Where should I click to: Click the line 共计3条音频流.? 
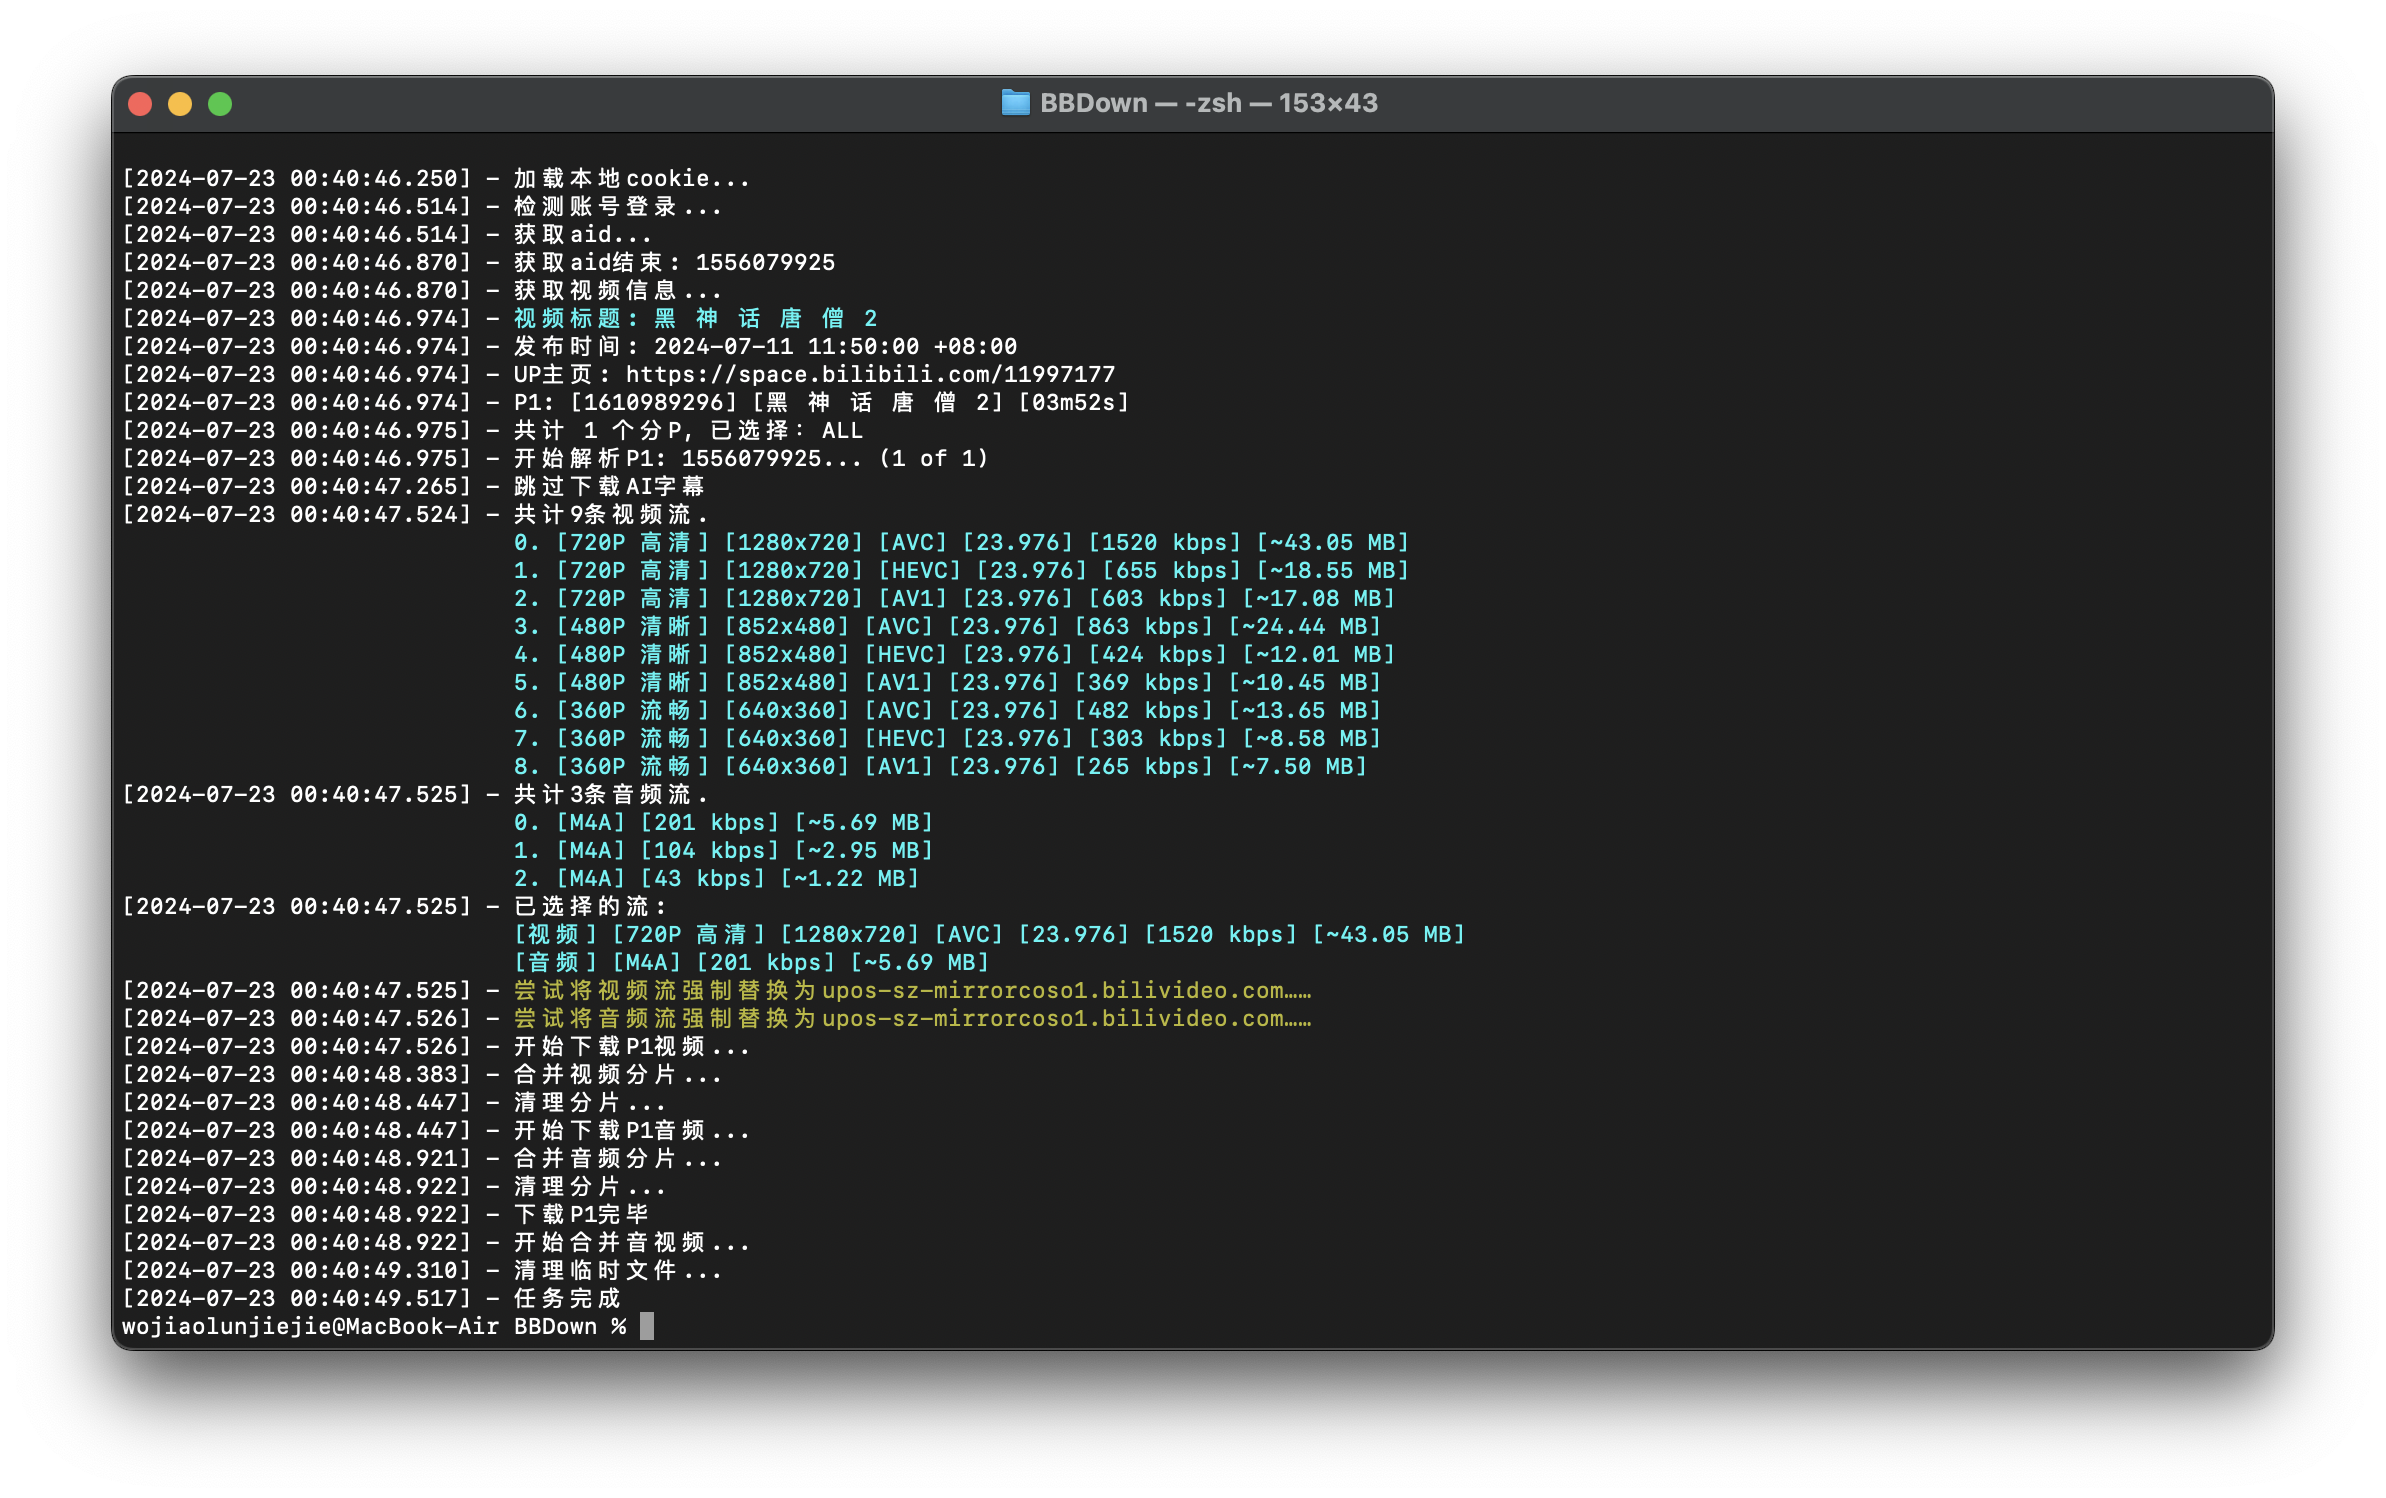(610, 794)
